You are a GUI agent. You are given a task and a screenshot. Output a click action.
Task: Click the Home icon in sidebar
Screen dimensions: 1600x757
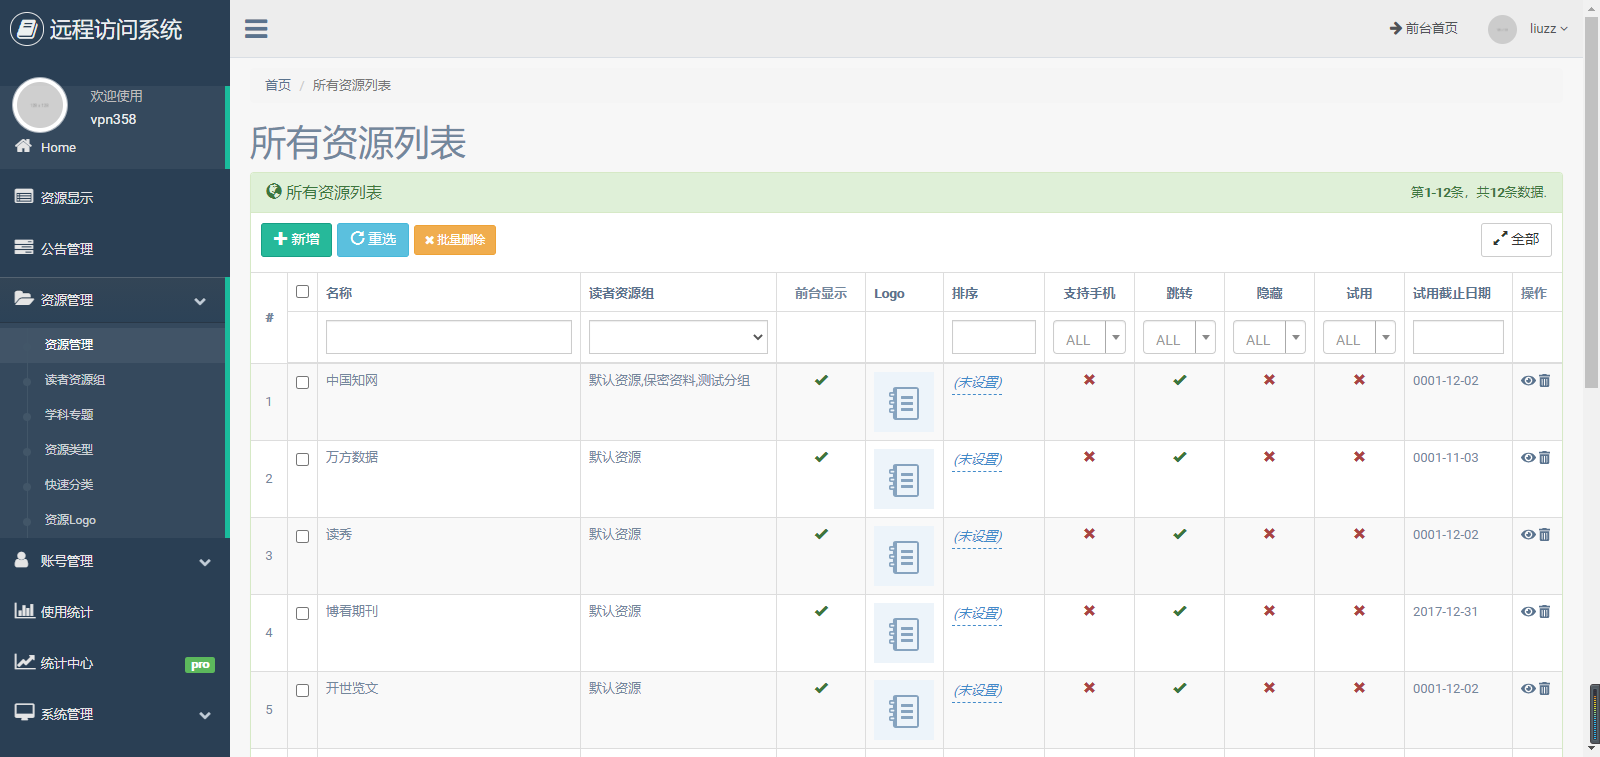(x=24, y=147)
